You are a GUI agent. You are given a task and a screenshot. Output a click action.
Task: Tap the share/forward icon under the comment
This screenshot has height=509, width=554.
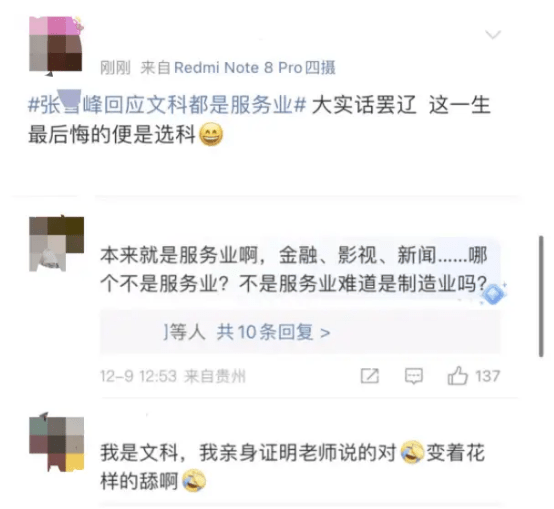coord(370,376)
